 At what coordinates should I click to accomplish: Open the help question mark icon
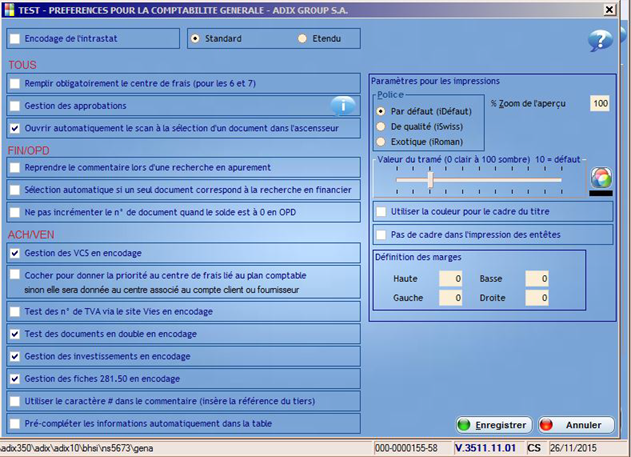point(599,40)
